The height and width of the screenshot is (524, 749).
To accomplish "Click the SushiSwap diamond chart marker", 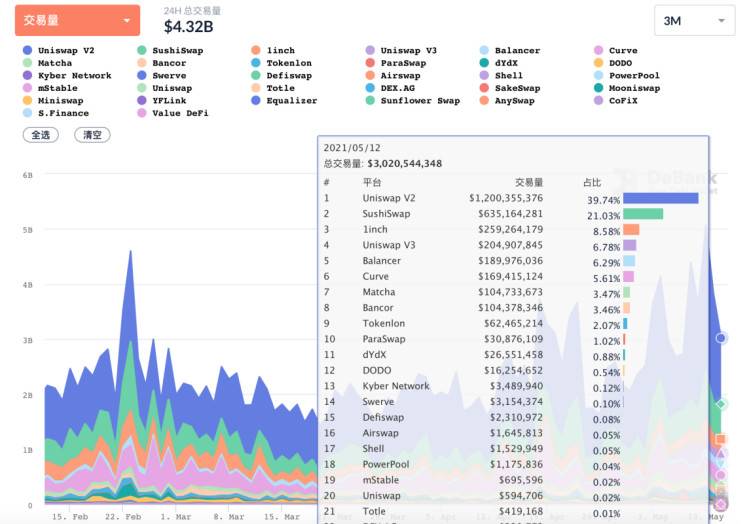I will (x=721, y=405).
